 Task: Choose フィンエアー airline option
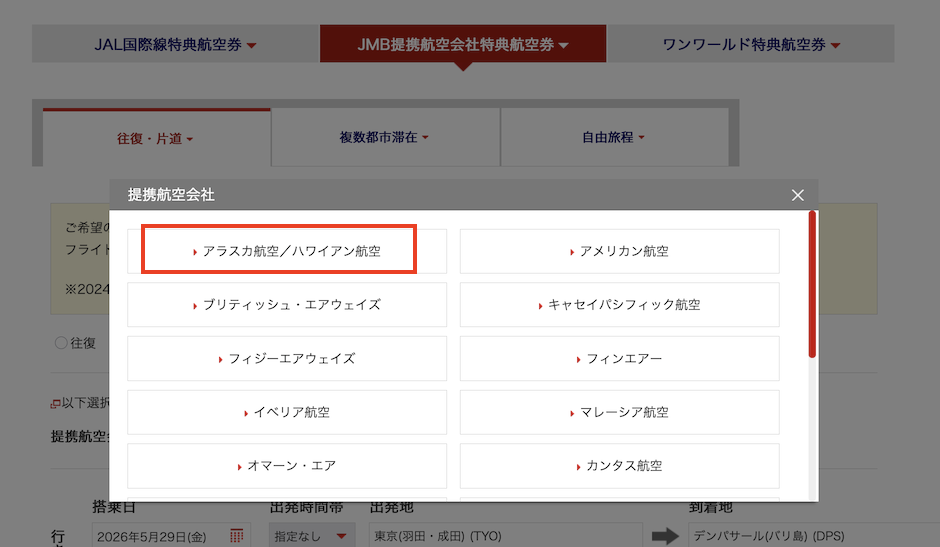coord(619,359)
